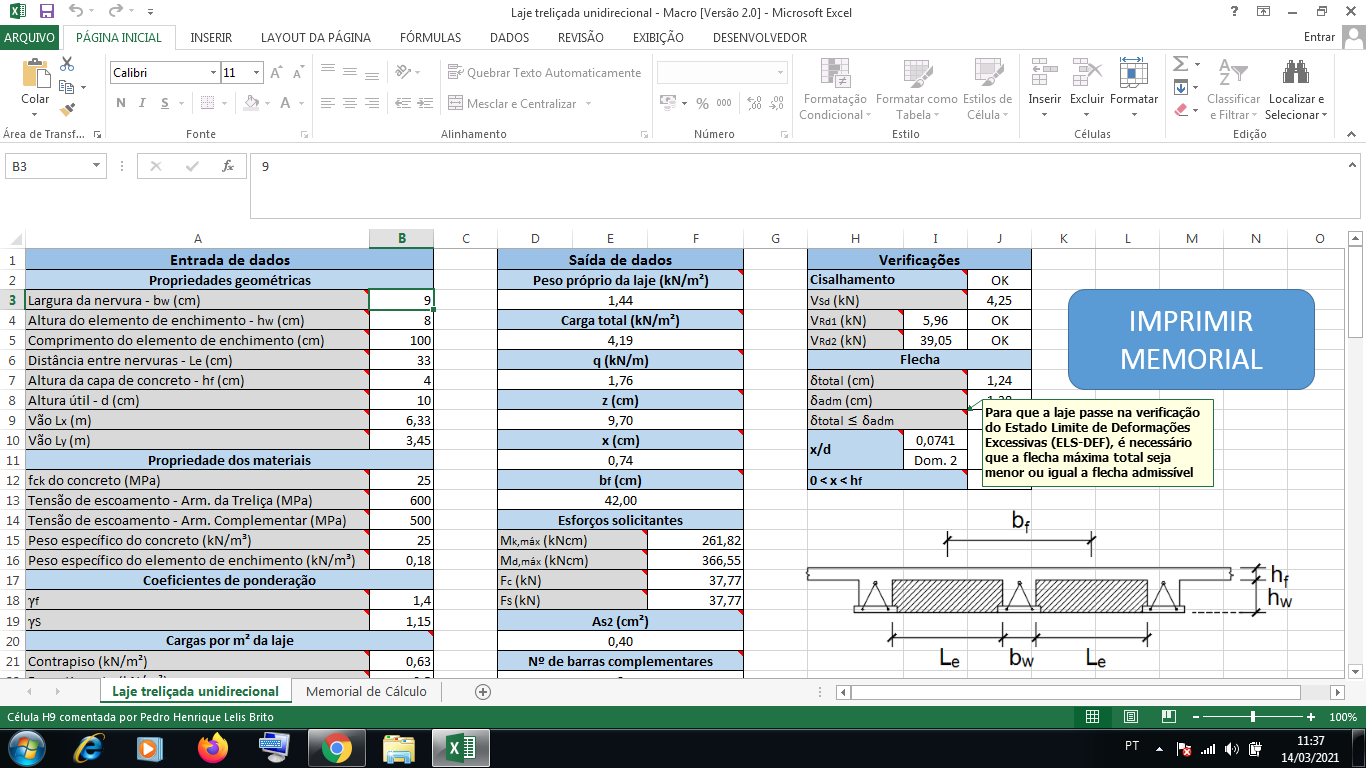Open the Name Box dropdown arrow
This screenshot has height=768, width=1366.
(97, 166)
